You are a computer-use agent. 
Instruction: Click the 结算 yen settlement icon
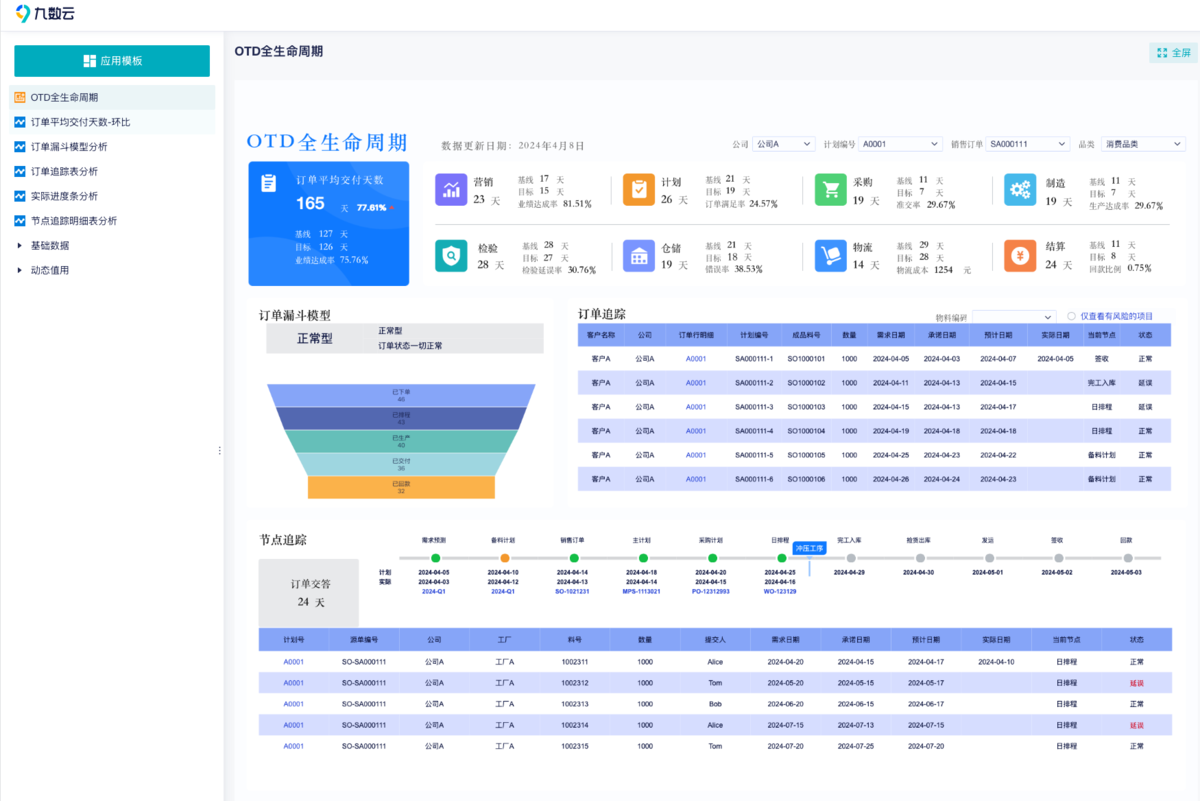pyautogui.click(x=1021, y=256)
